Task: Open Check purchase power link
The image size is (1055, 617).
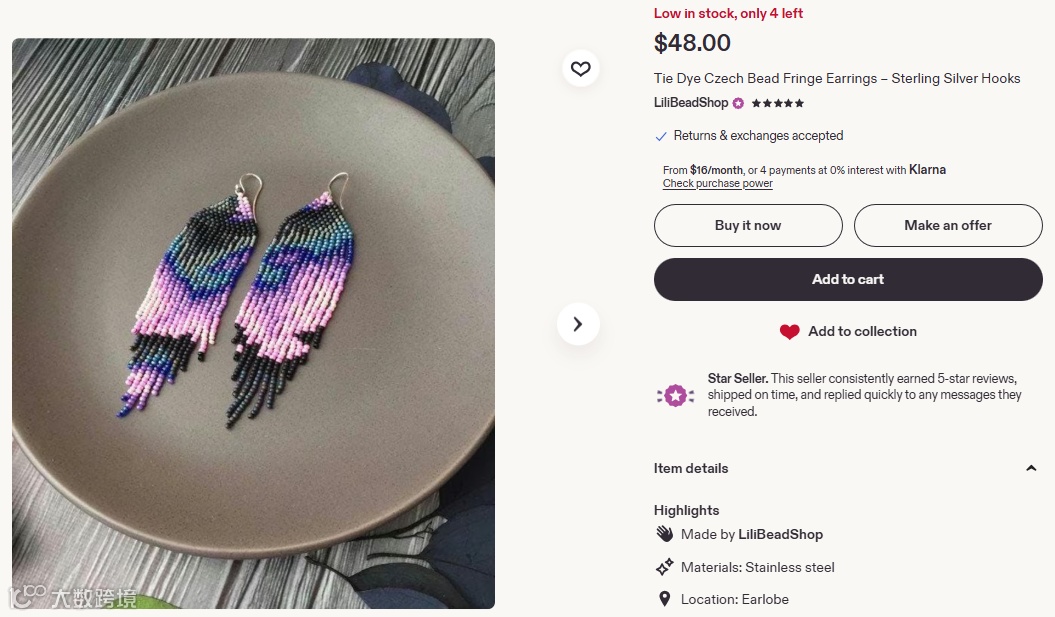Action: 717,184
